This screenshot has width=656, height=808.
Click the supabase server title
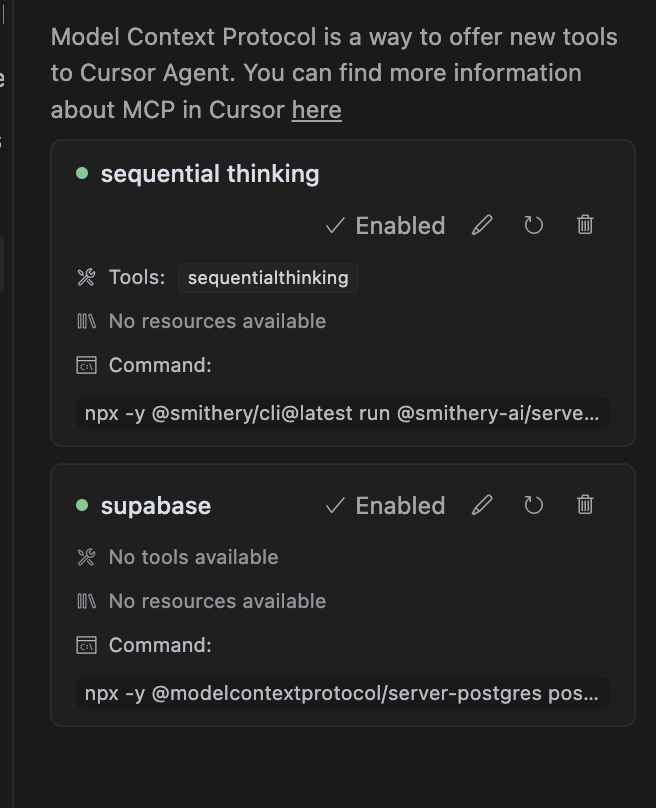156,506
